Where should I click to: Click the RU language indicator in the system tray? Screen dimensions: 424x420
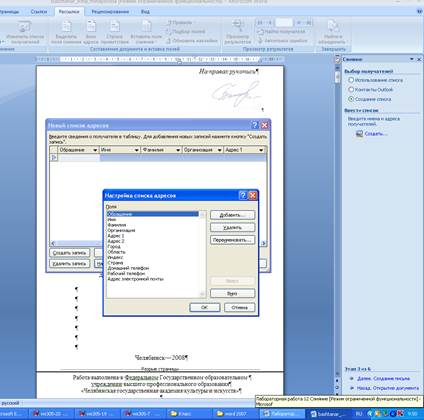[x=359, y=414]
